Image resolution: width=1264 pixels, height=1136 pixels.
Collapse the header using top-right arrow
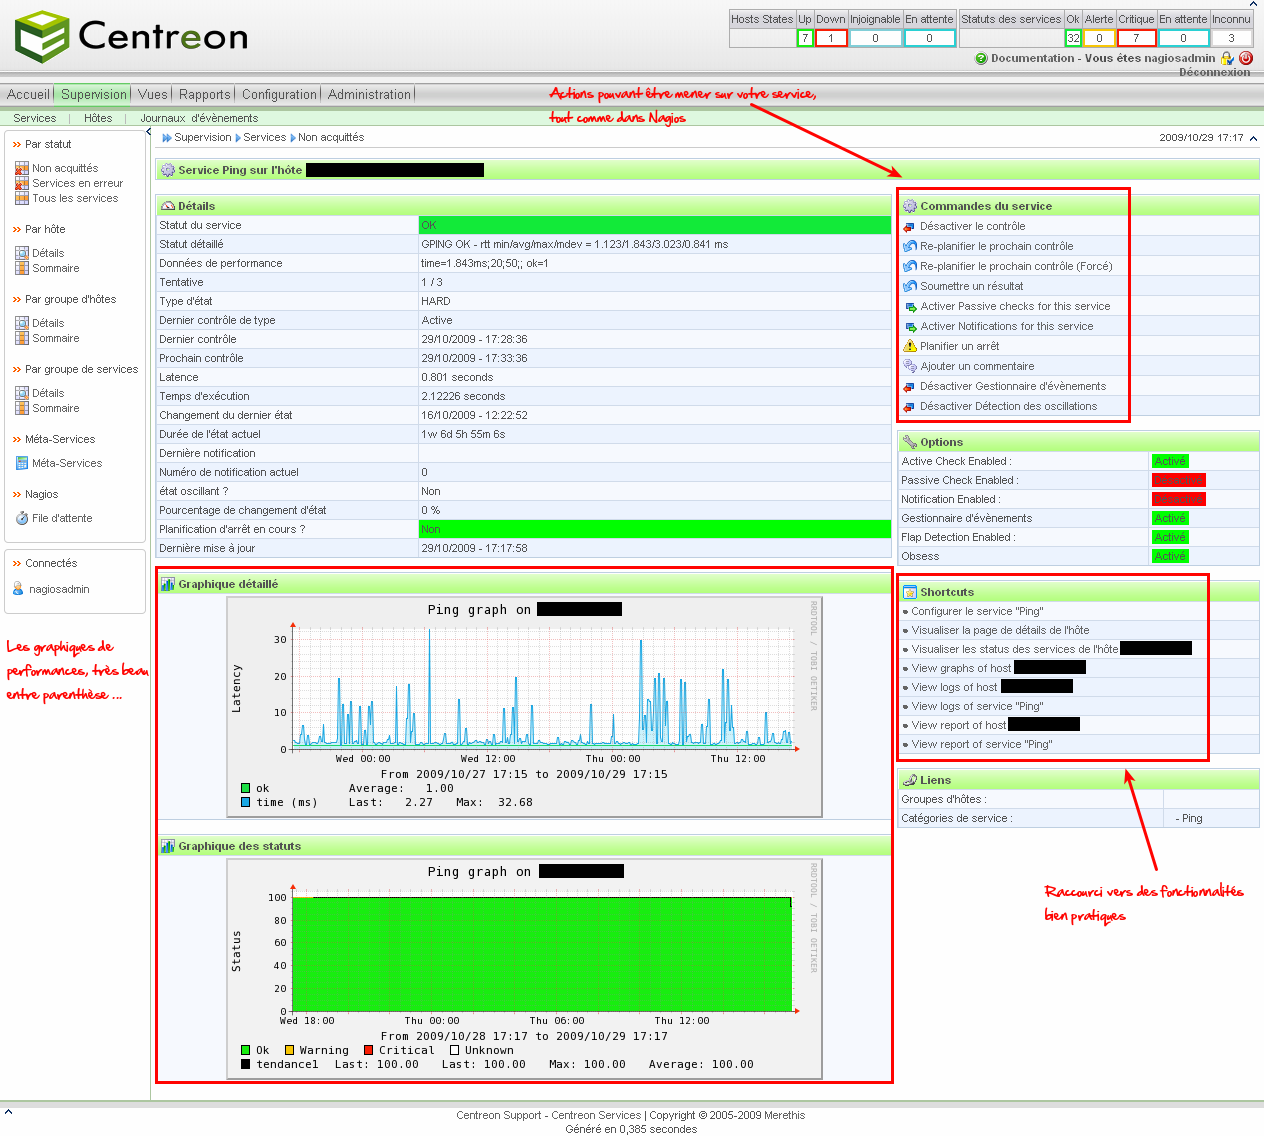point(1254,138)
